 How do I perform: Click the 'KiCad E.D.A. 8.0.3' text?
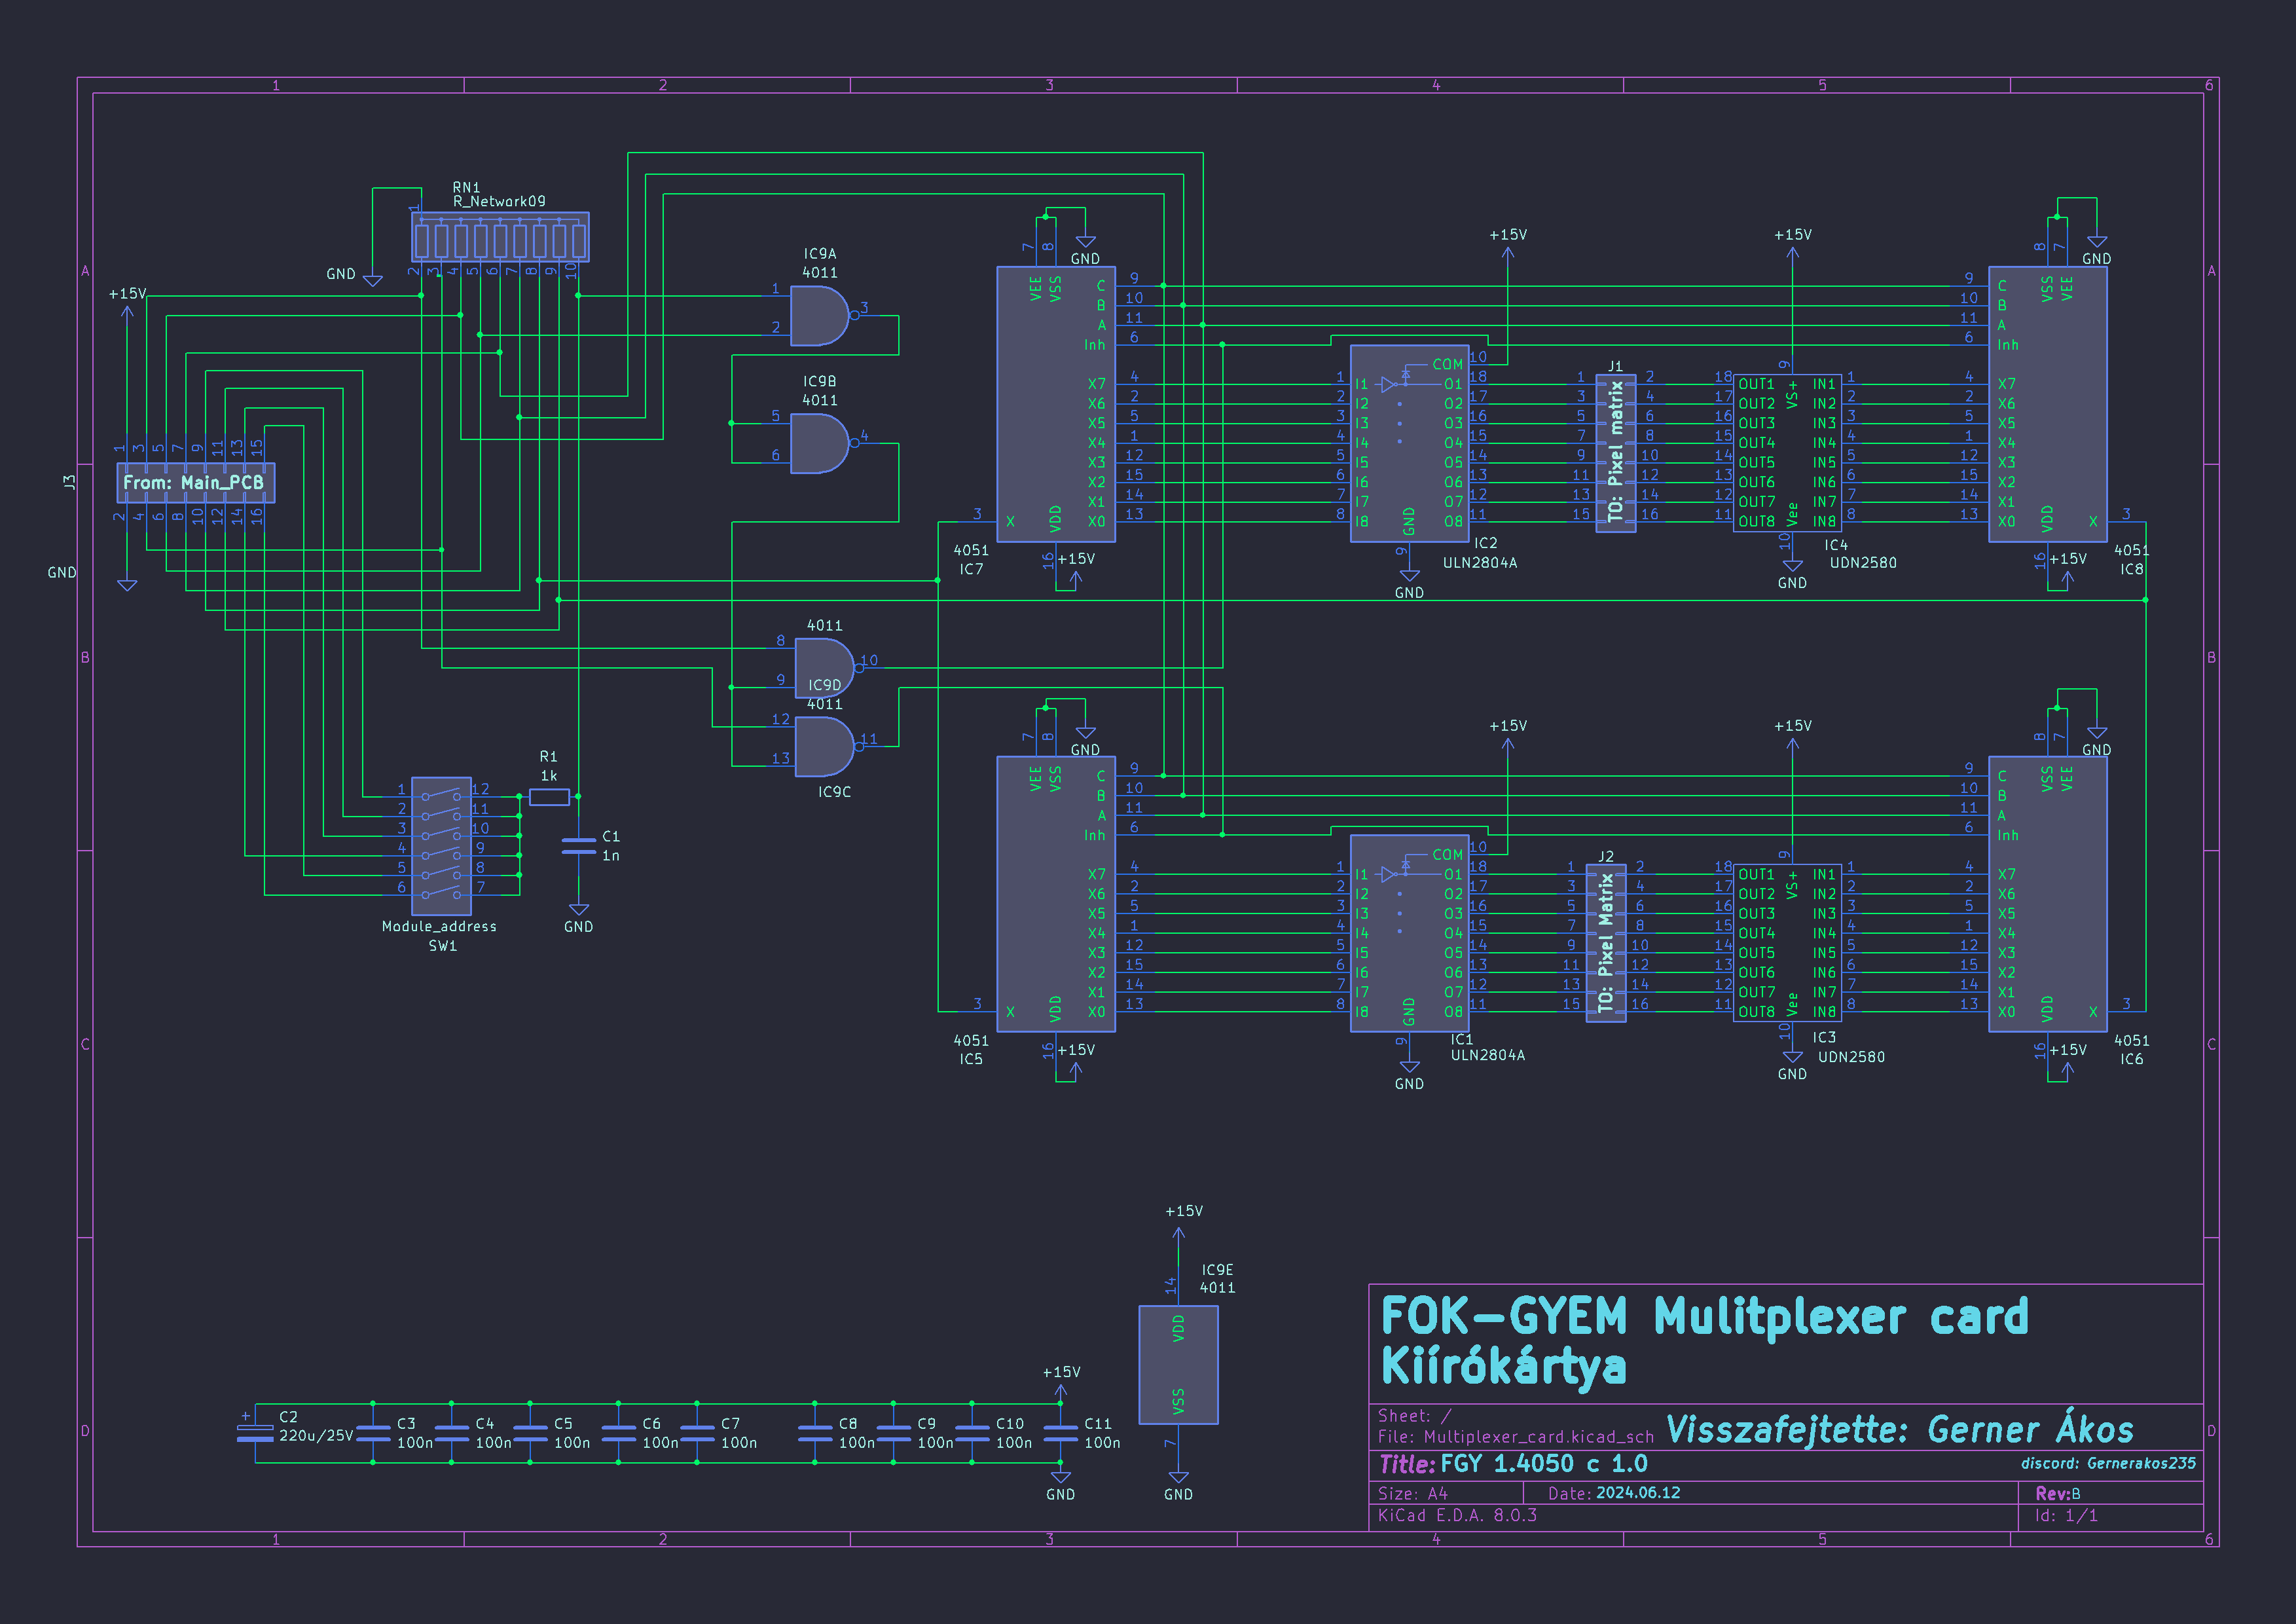point(1457,1516)
